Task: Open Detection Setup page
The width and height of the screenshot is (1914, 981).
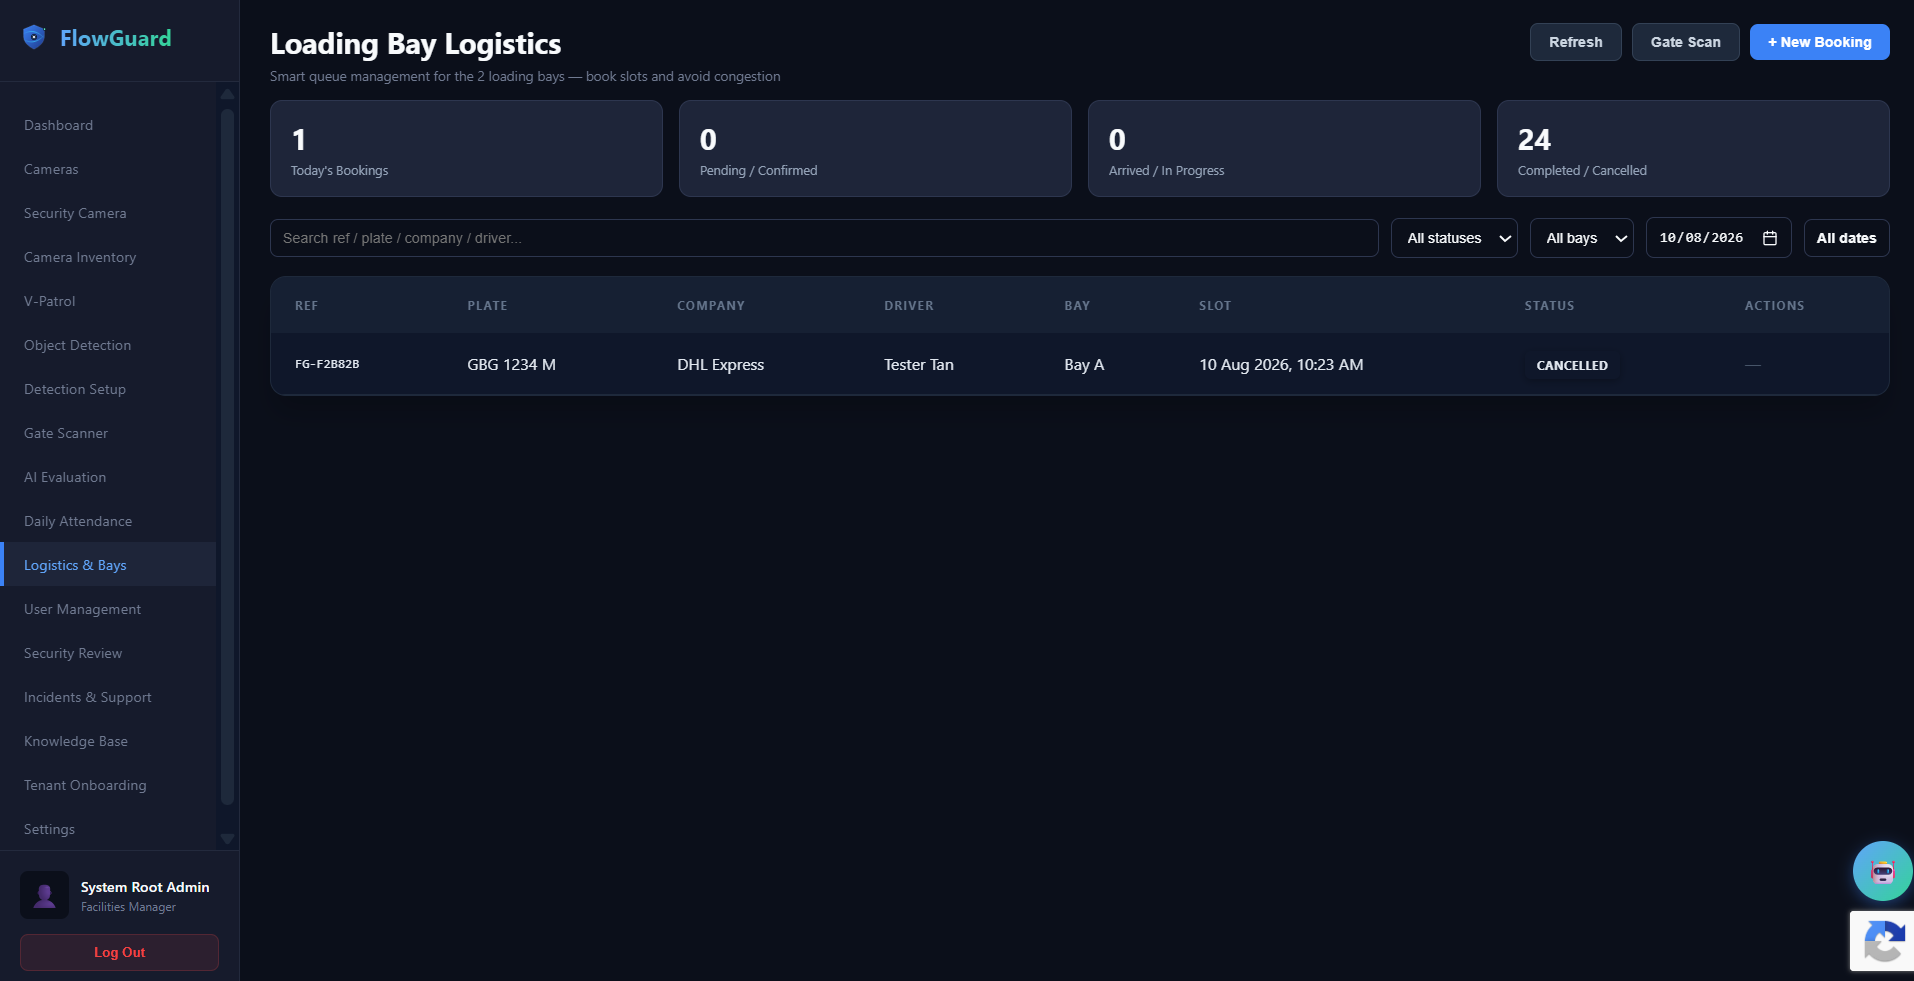Action: coord(108,389)
